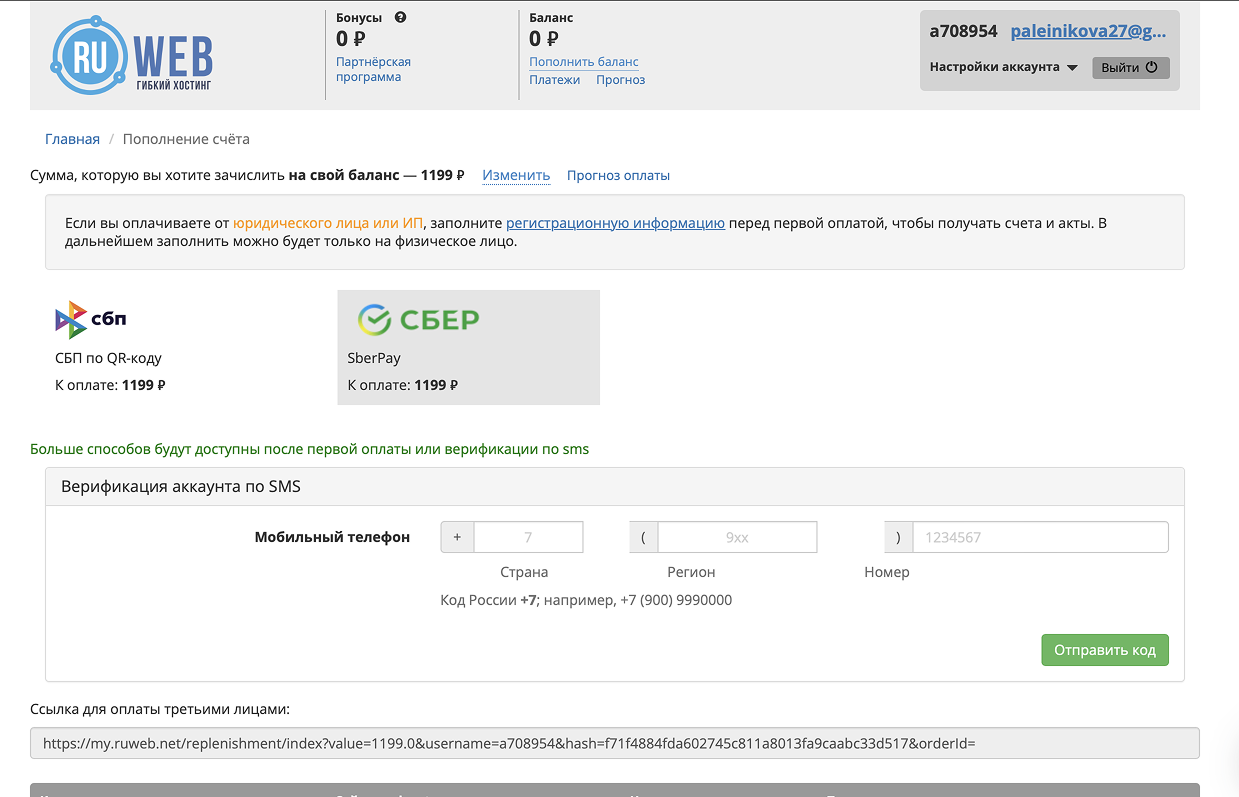Focus the Регион code input field

point(736,537)
